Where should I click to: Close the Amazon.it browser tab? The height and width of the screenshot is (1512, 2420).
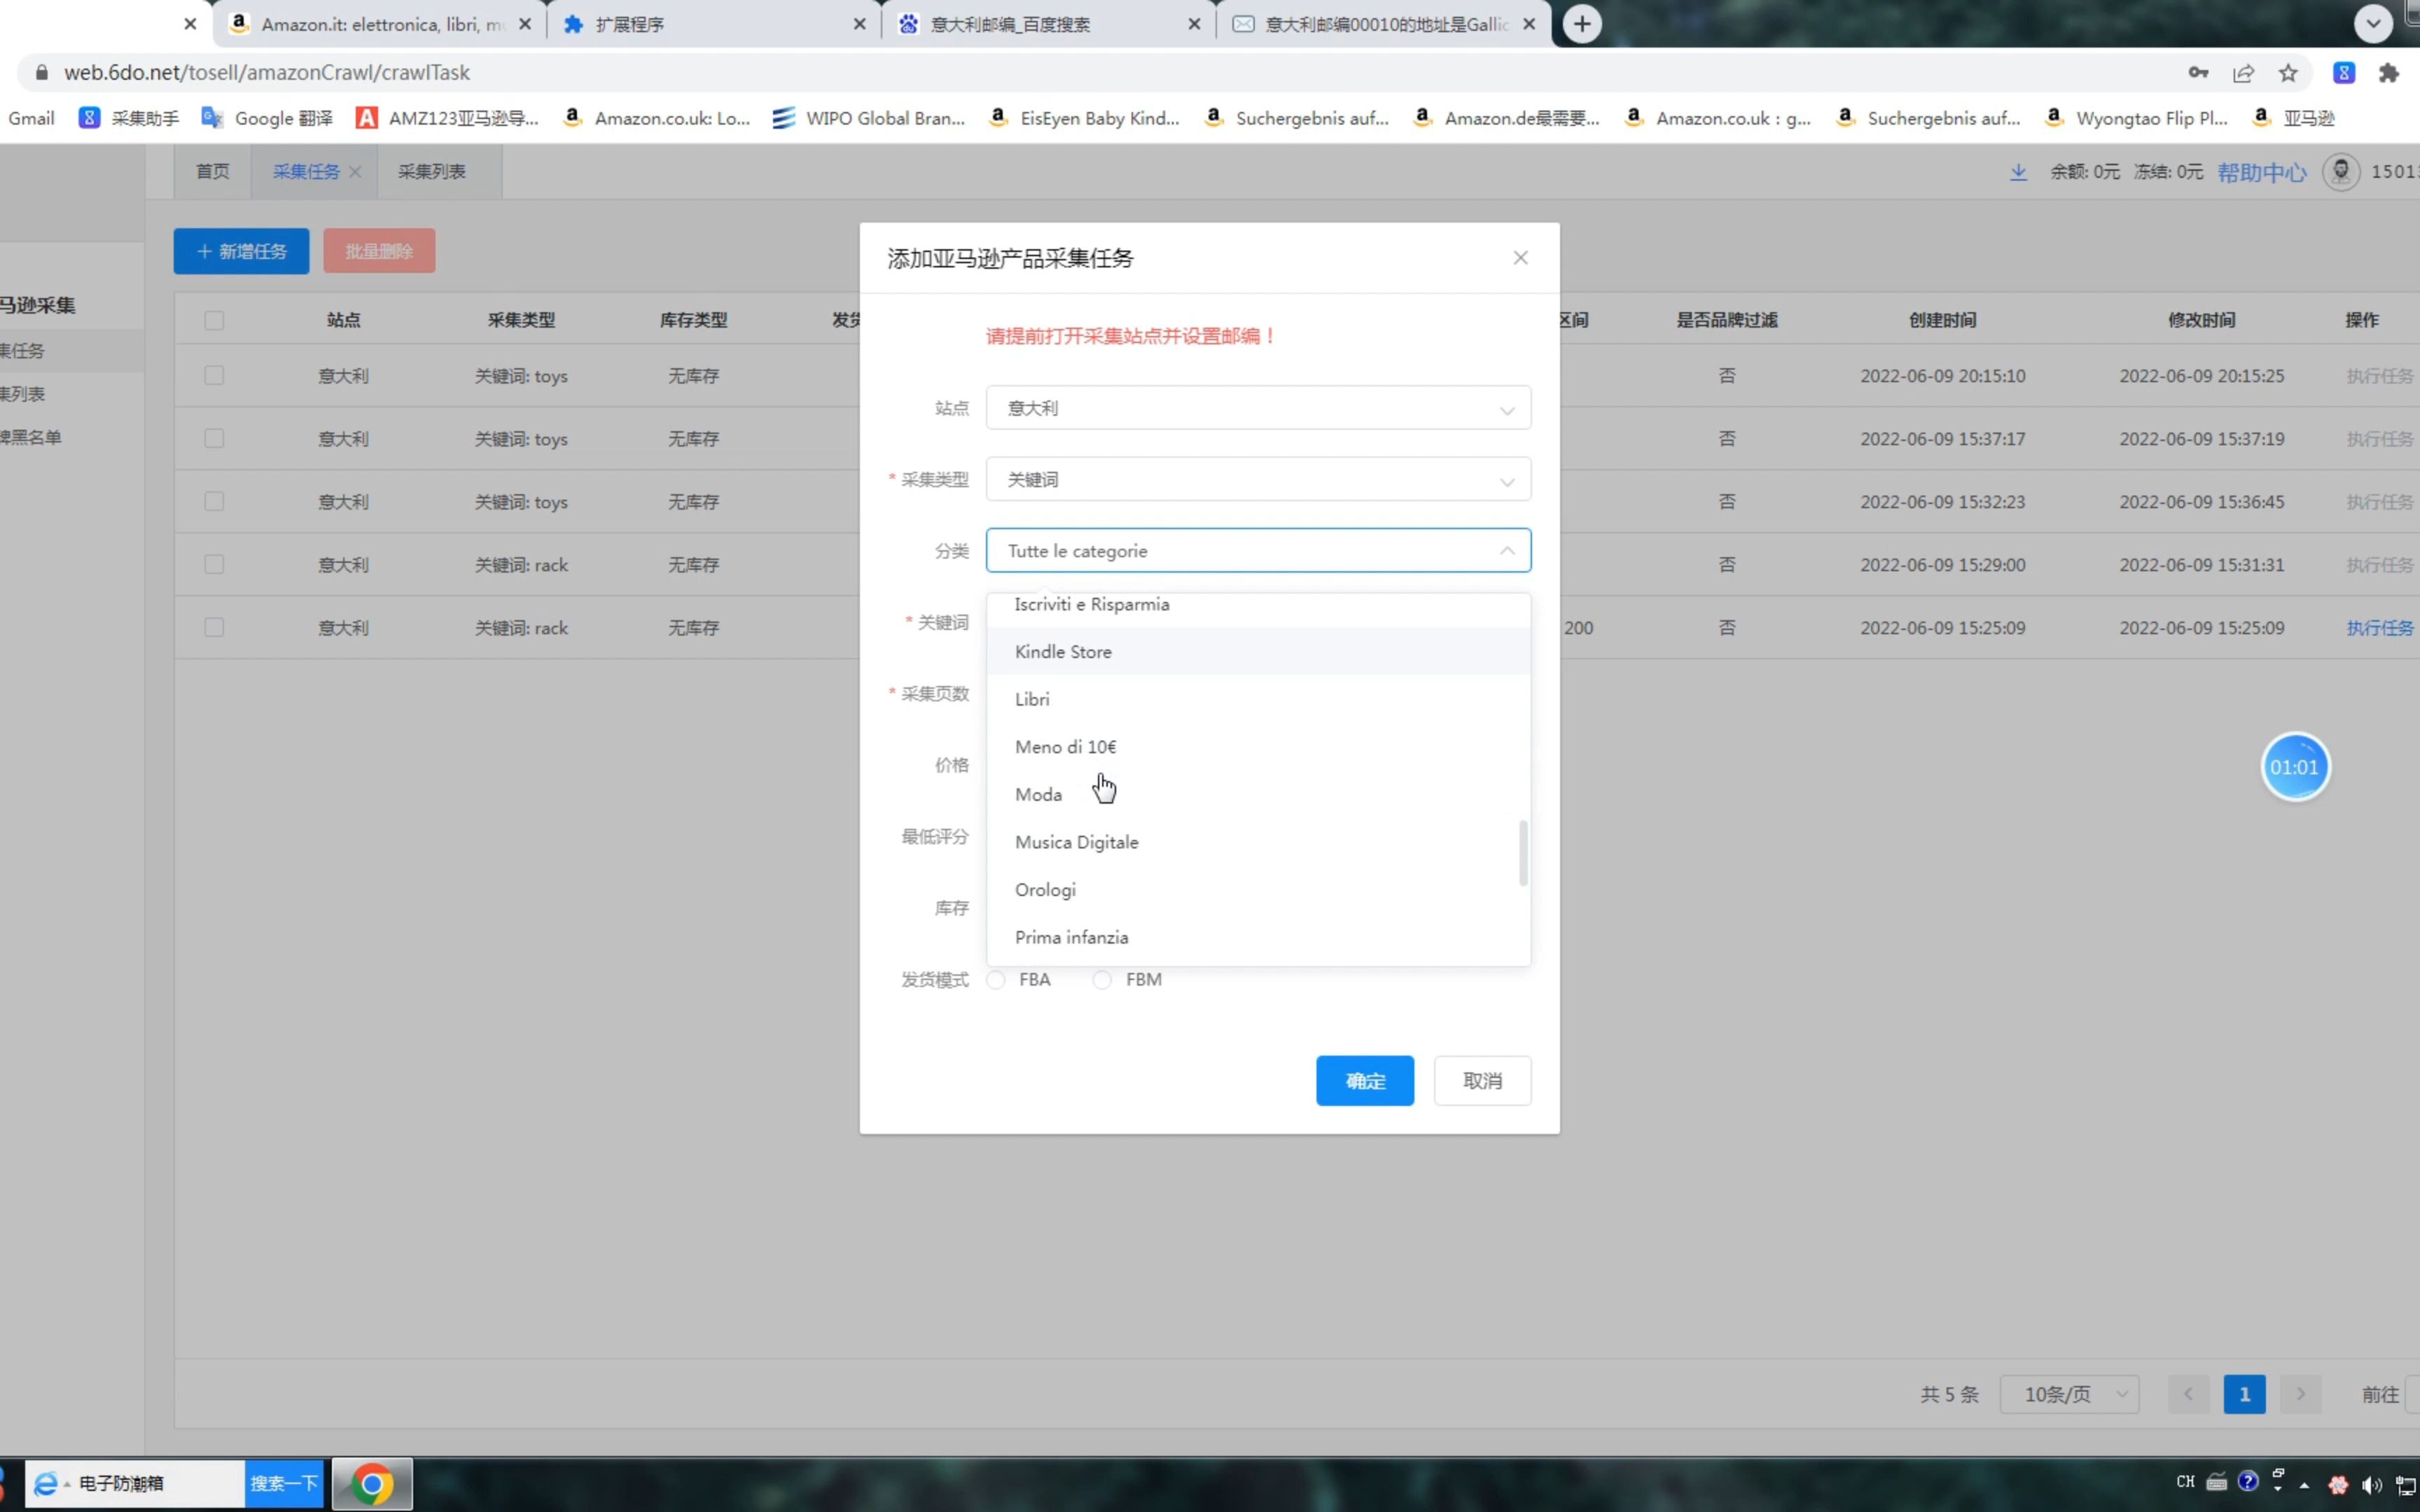(525, 24)
